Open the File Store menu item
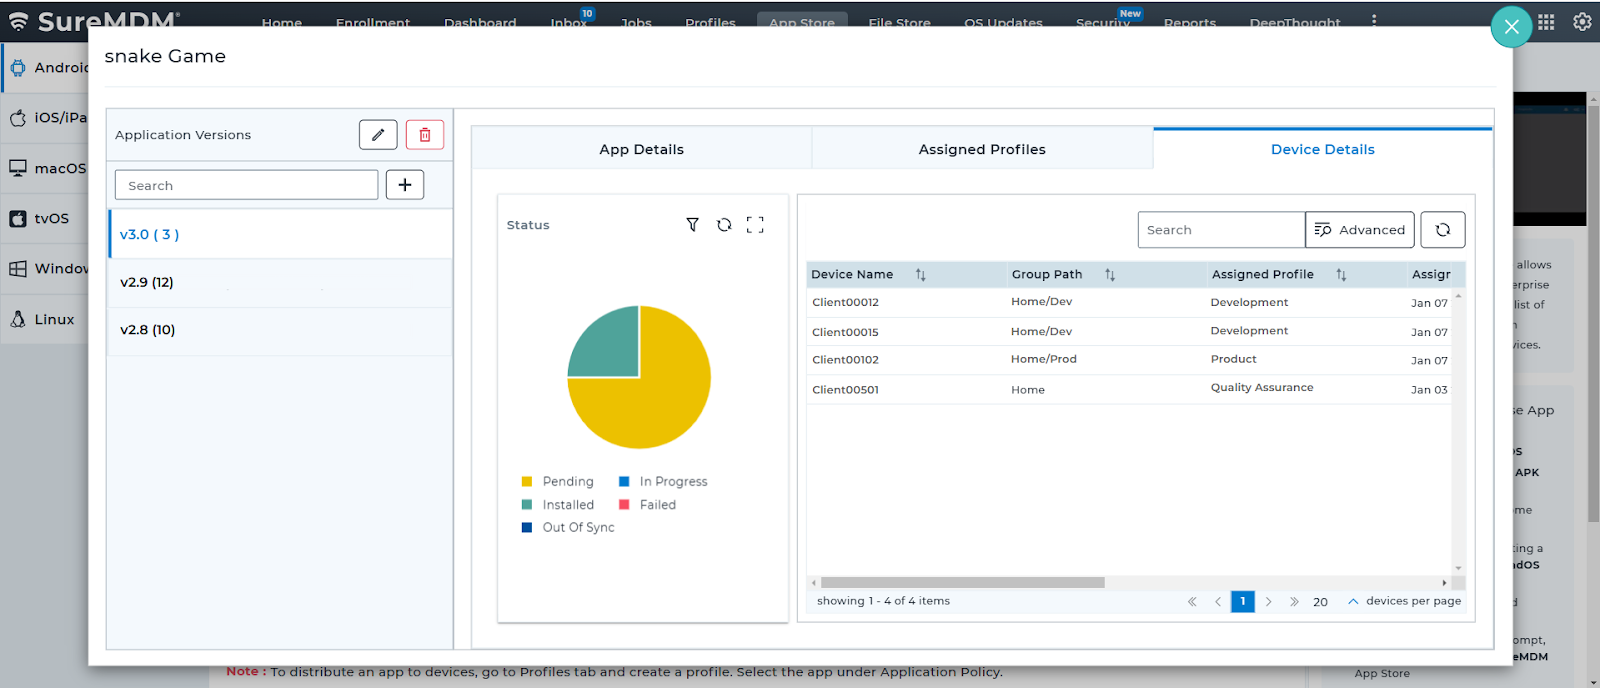The image size is (1600, 688). (899, 21)
